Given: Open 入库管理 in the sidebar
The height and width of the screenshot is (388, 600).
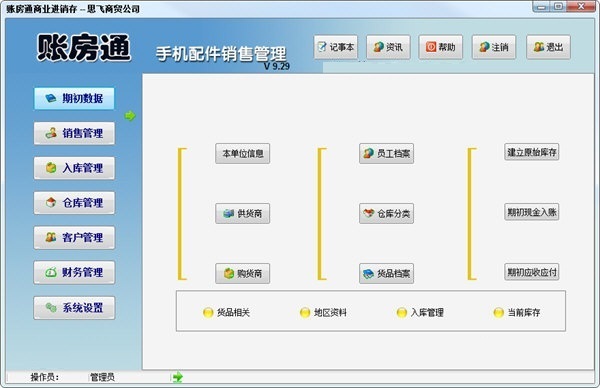Looking at the screenshot, I should tap(74, 168).
